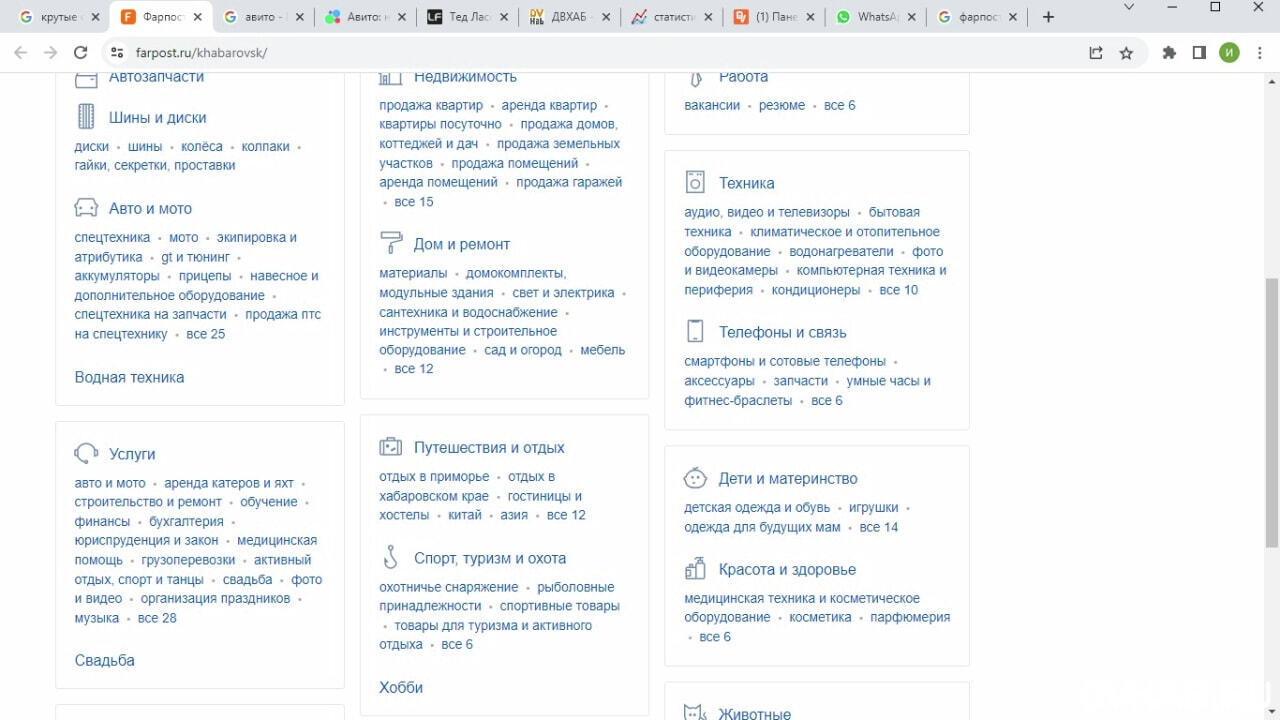Image resolution: width=1280 pixels, height=720 pixels.
Task: Open the продажа гаражей link
Action: click(x=569, y=182)
